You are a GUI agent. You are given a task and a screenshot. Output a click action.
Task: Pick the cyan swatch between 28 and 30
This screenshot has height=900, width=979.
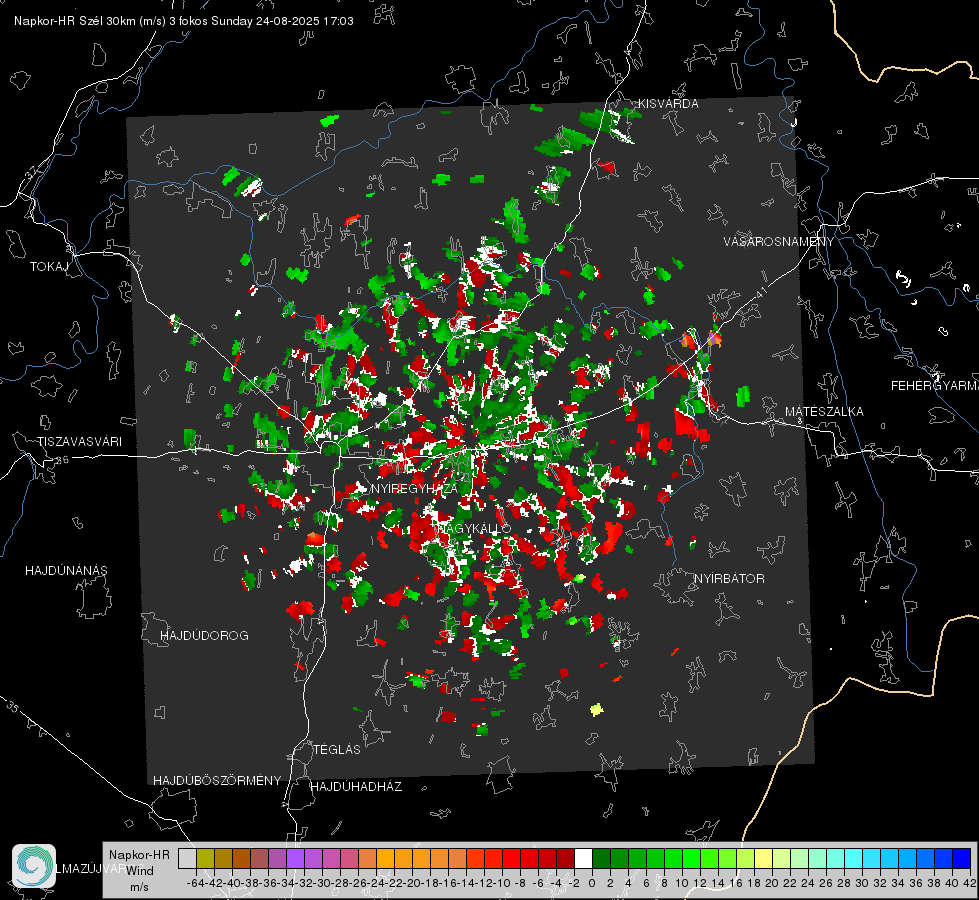tap(854, 858)
